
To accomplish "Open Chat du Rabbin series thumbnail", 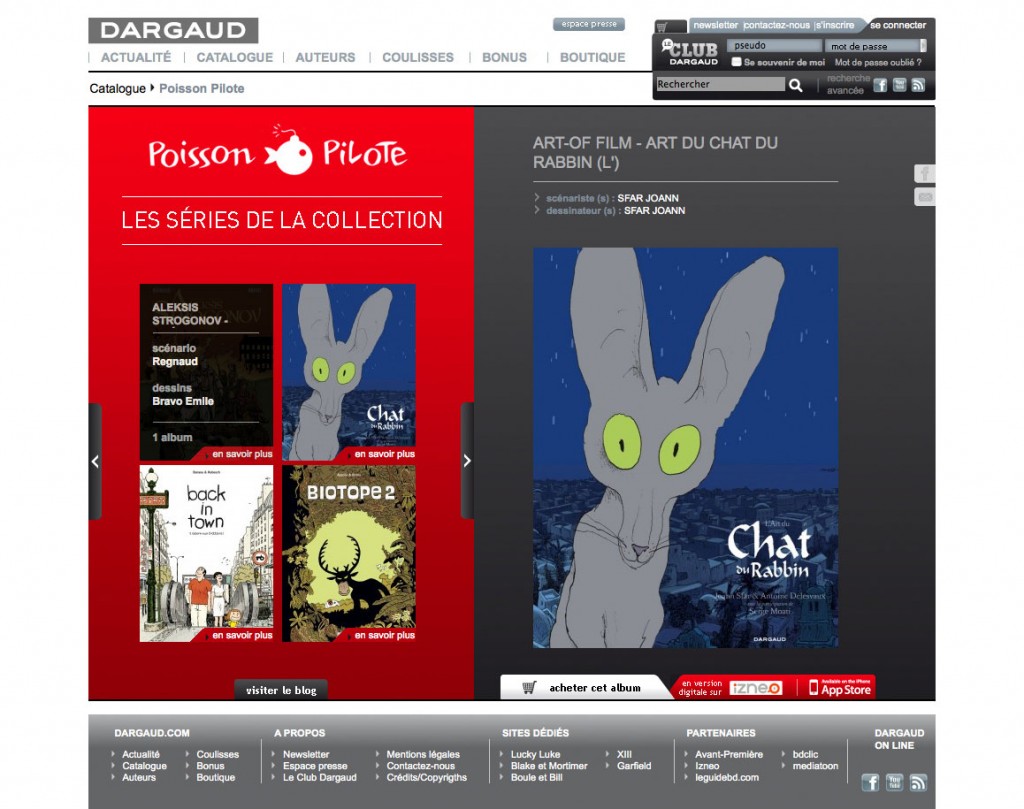I will (x=349, y=372).
